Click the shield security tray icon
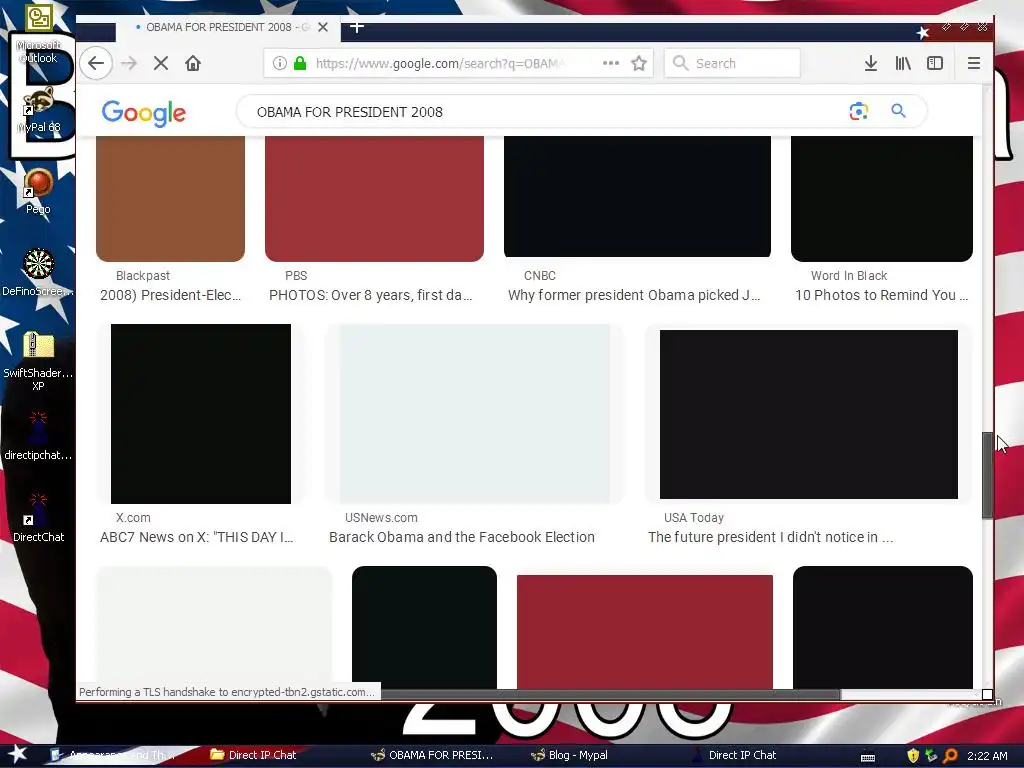 913,756
